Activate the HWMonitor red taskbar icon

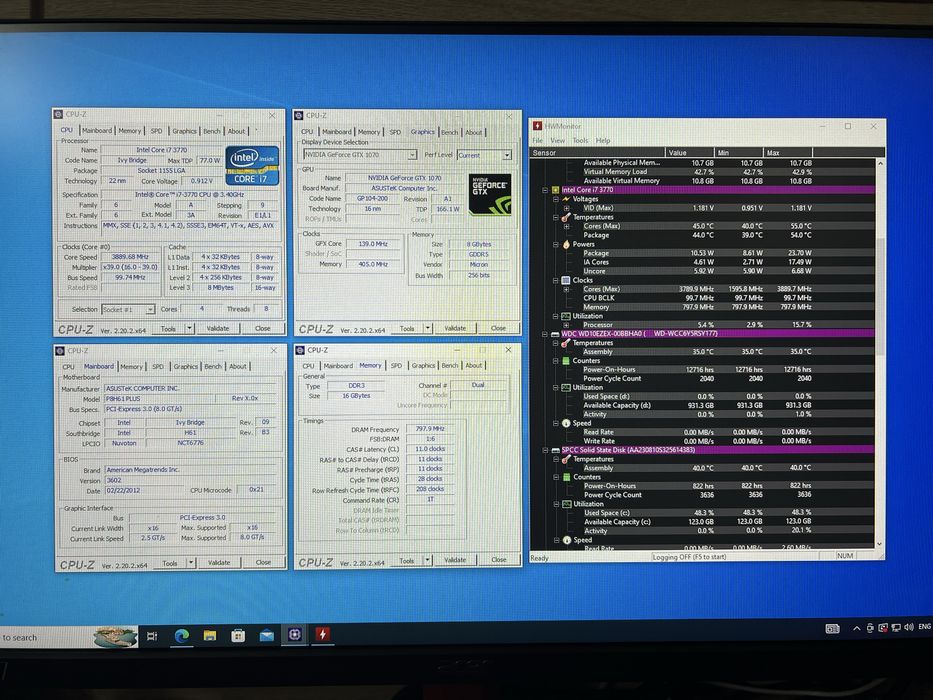tap(323, 635)
